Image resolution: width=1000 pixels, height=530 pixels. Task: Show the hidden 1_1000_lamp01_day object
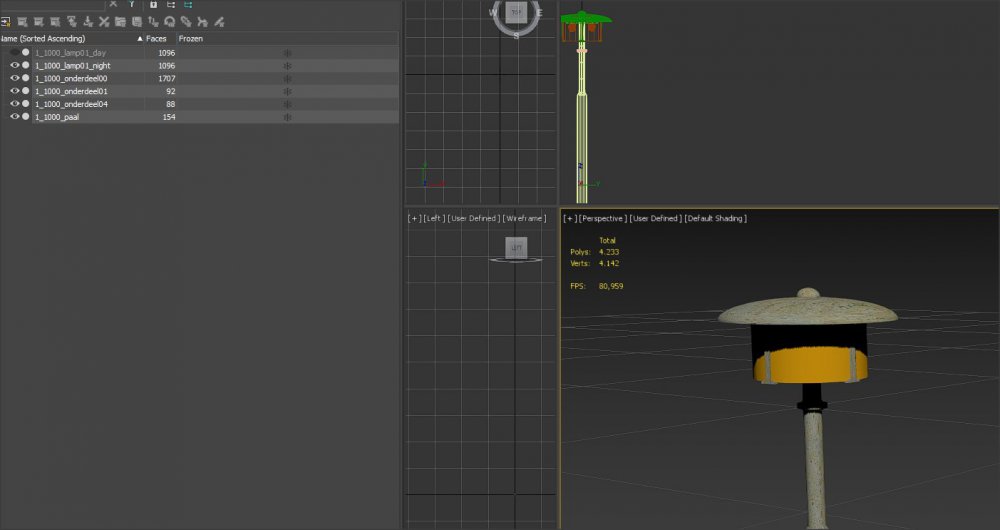pos(14,52)
